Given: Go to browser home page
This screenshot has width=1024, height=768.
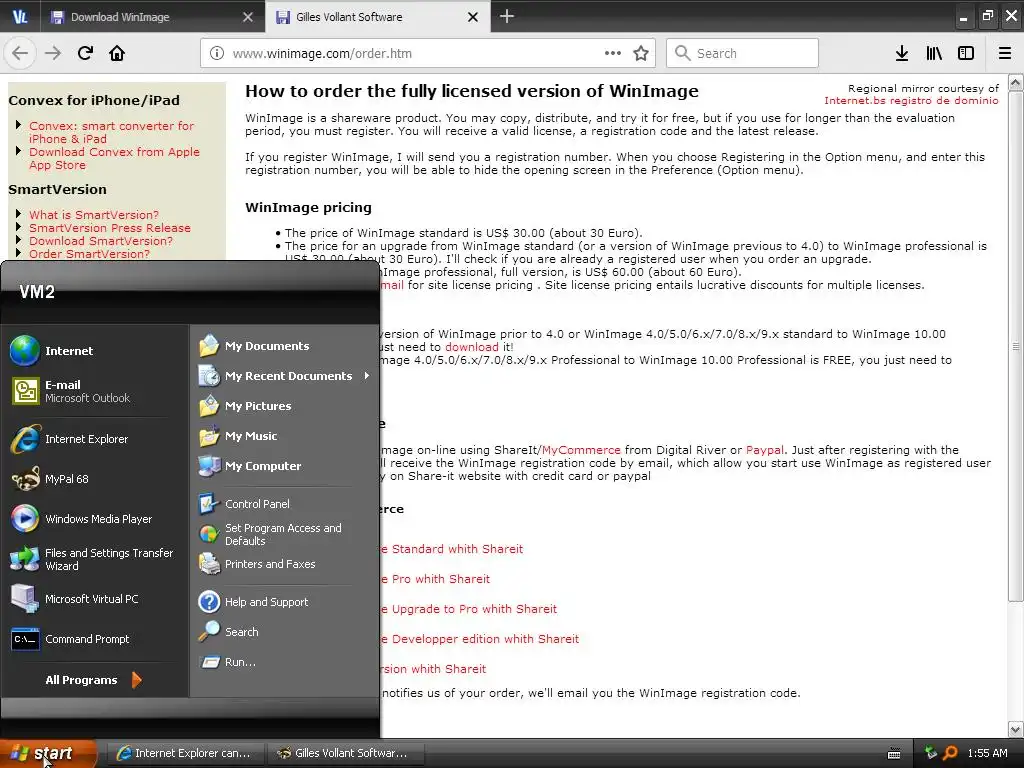Looking at the screenshot, I should [117, 53].
